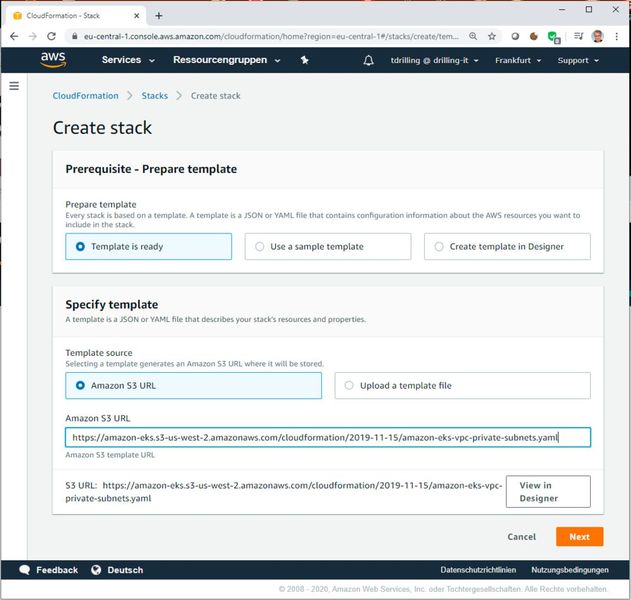Open the Frankfurt region selector
The width and height of the screenshot is (631, 600).
[x=518, y=60]
